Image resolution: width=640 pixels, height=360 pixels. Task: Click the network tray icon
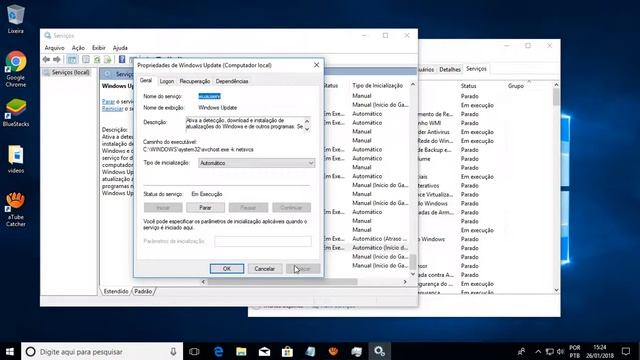tap(549, 351)
